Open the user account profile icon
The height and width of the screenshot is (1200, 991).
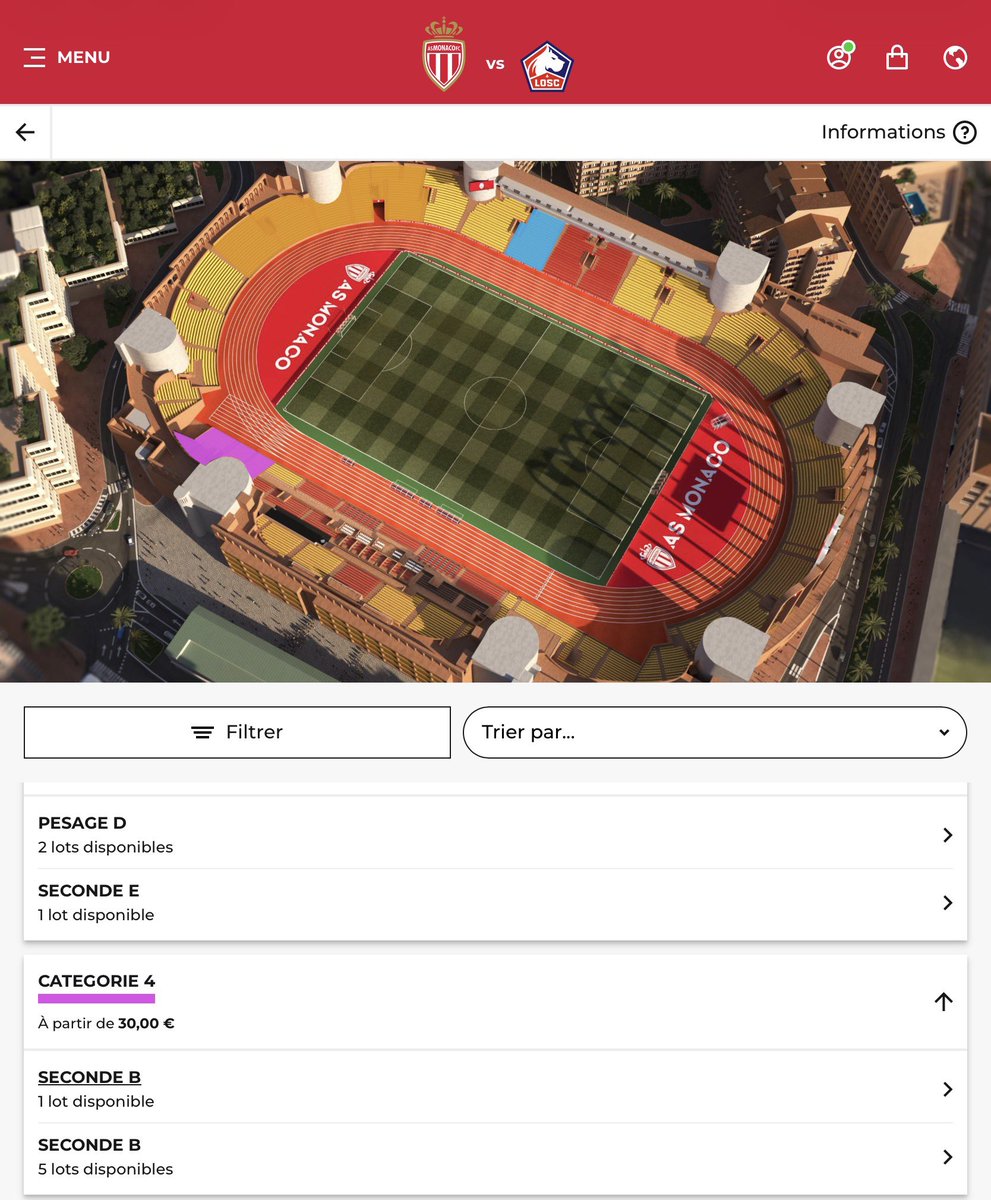click(x=839, y=57)
